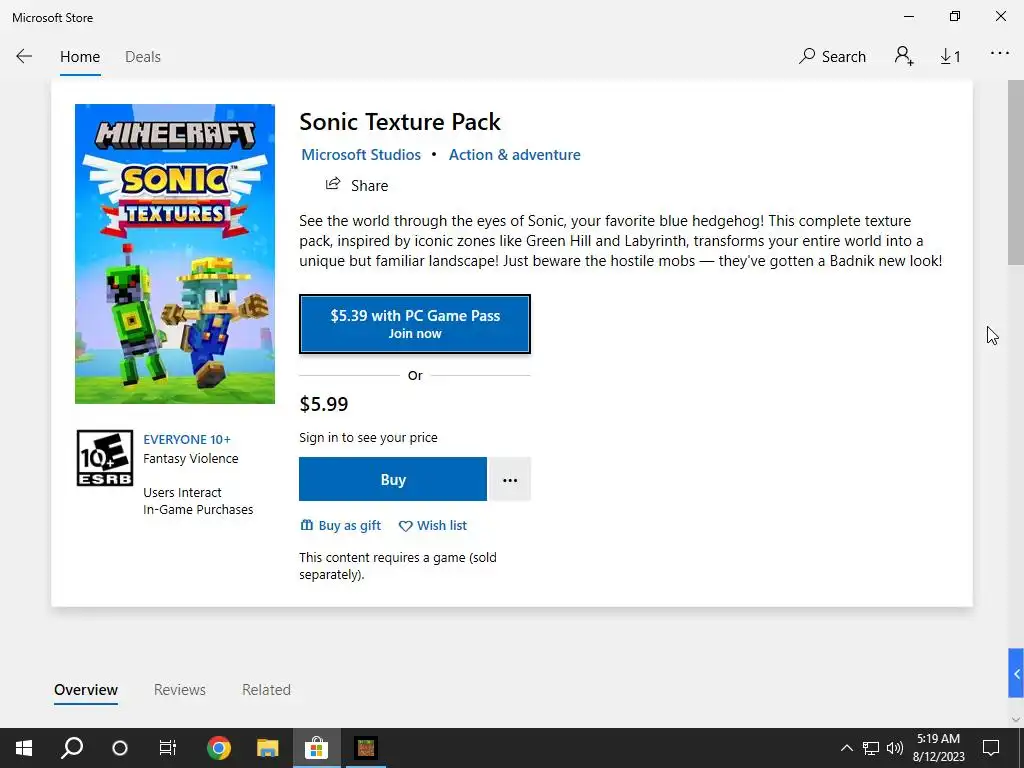
Task: Click the Buy as gift link
Action: click(x=340, y=525)
